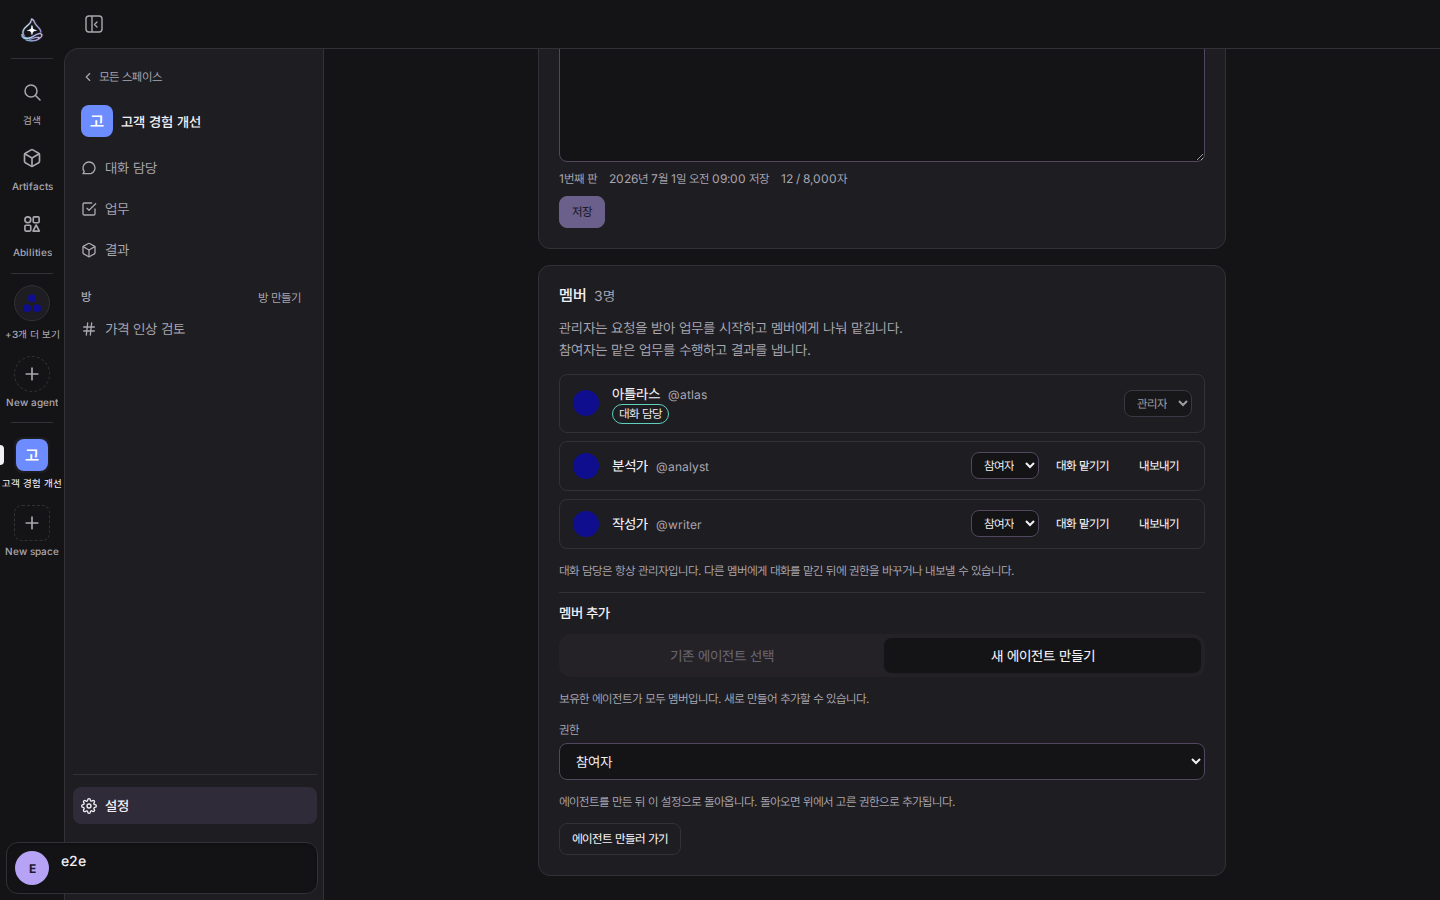Click 방 만들기 to create room
The width and height of the screenshot is (1440, 900).
point(279,297)
